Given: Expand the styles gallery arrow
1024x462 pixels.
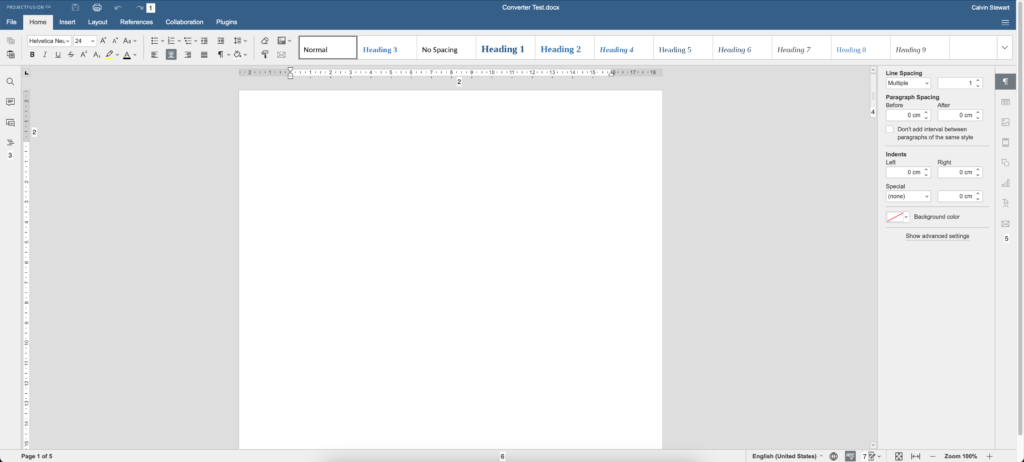Looking at the screenshot, I should pos(1004,47).
